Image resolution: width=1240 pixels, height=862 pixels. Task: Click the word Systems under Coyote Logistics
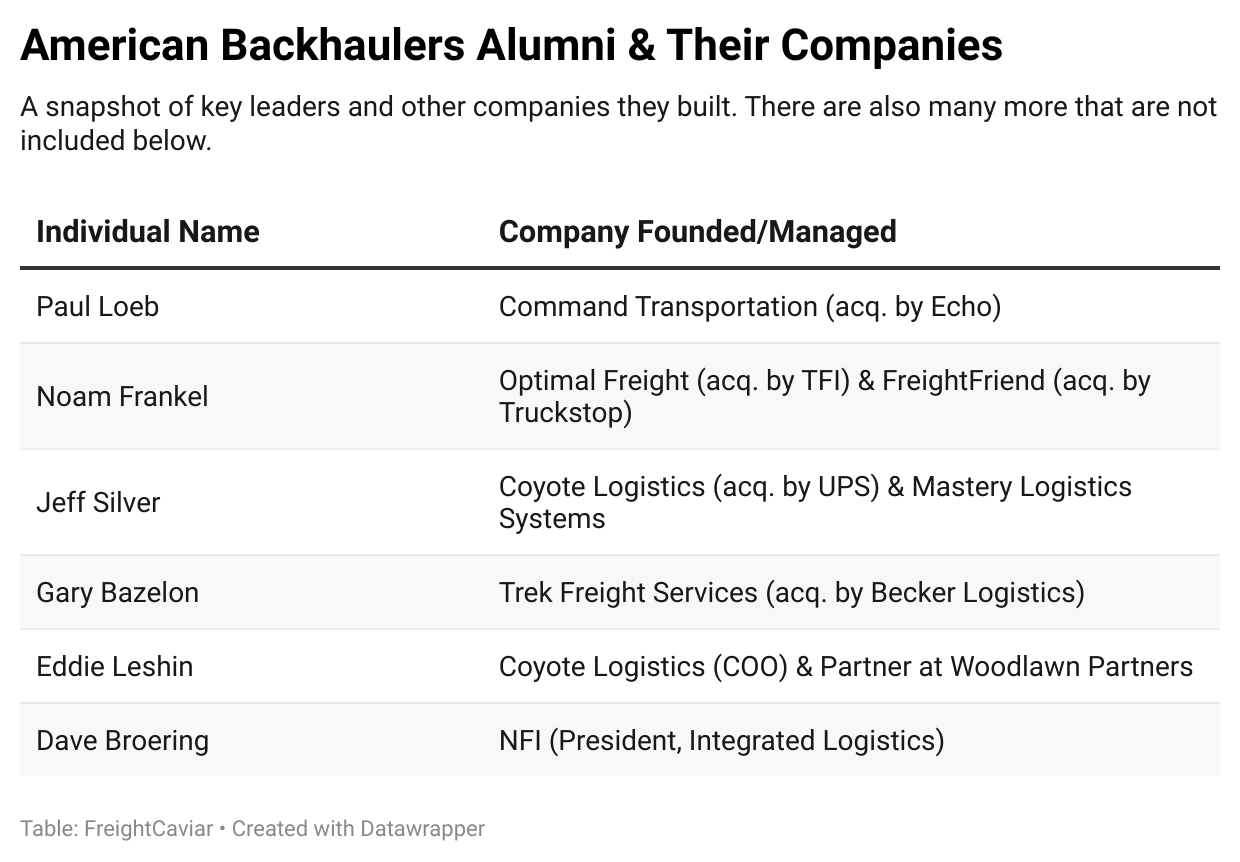552,518
